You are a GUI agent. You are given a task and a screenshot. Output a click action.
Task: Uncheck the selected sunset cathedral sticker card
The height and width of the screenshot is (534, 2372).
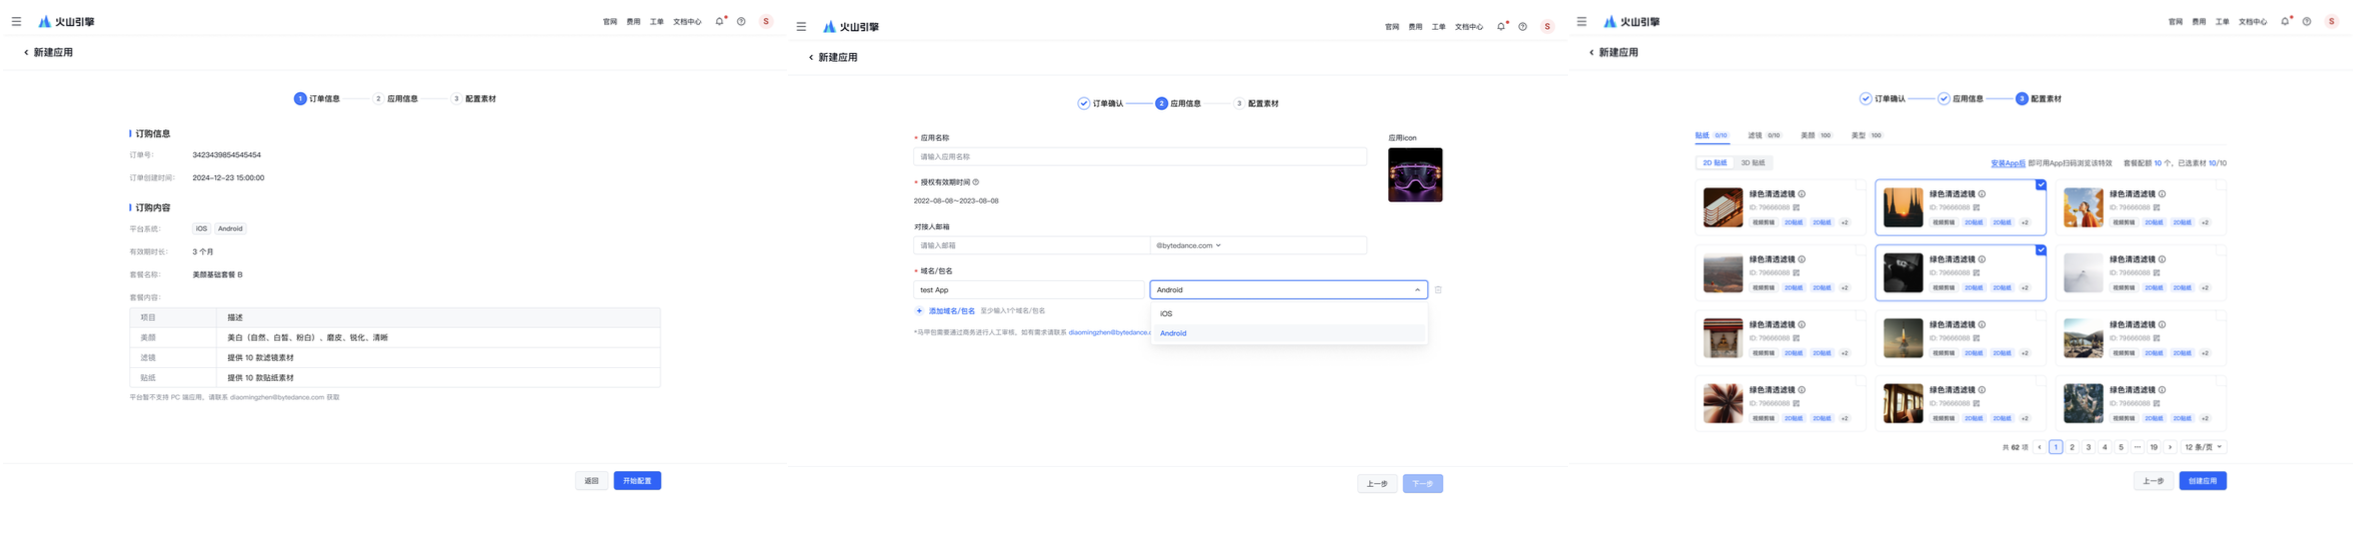tap(2040, 185)
